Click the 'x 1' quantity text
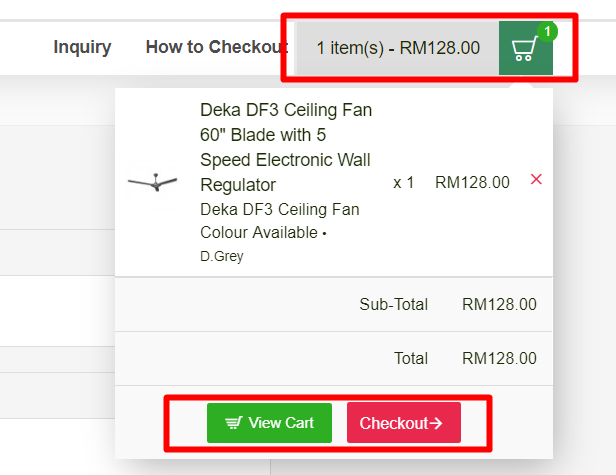This screenshot has height=475, width=616. coord(403,183)
